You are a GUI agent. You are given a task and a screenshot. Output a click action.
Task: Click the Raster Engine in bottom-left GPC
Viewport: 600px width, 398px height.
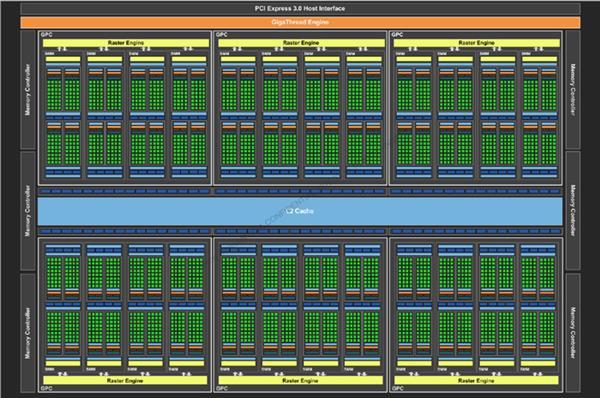pos(125,380)
